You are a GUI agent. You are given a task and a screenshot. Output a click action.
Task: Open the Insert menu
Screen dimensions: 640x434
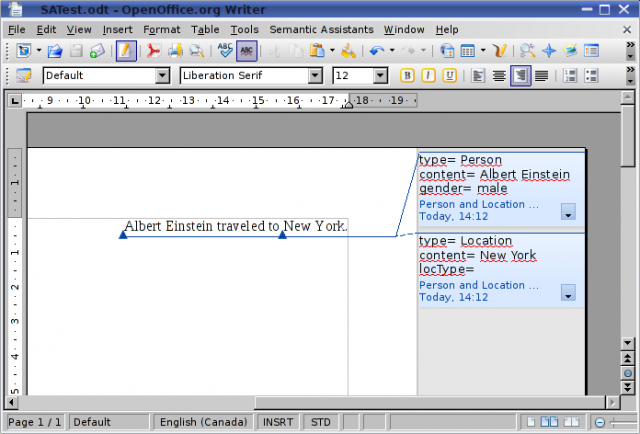118,29
